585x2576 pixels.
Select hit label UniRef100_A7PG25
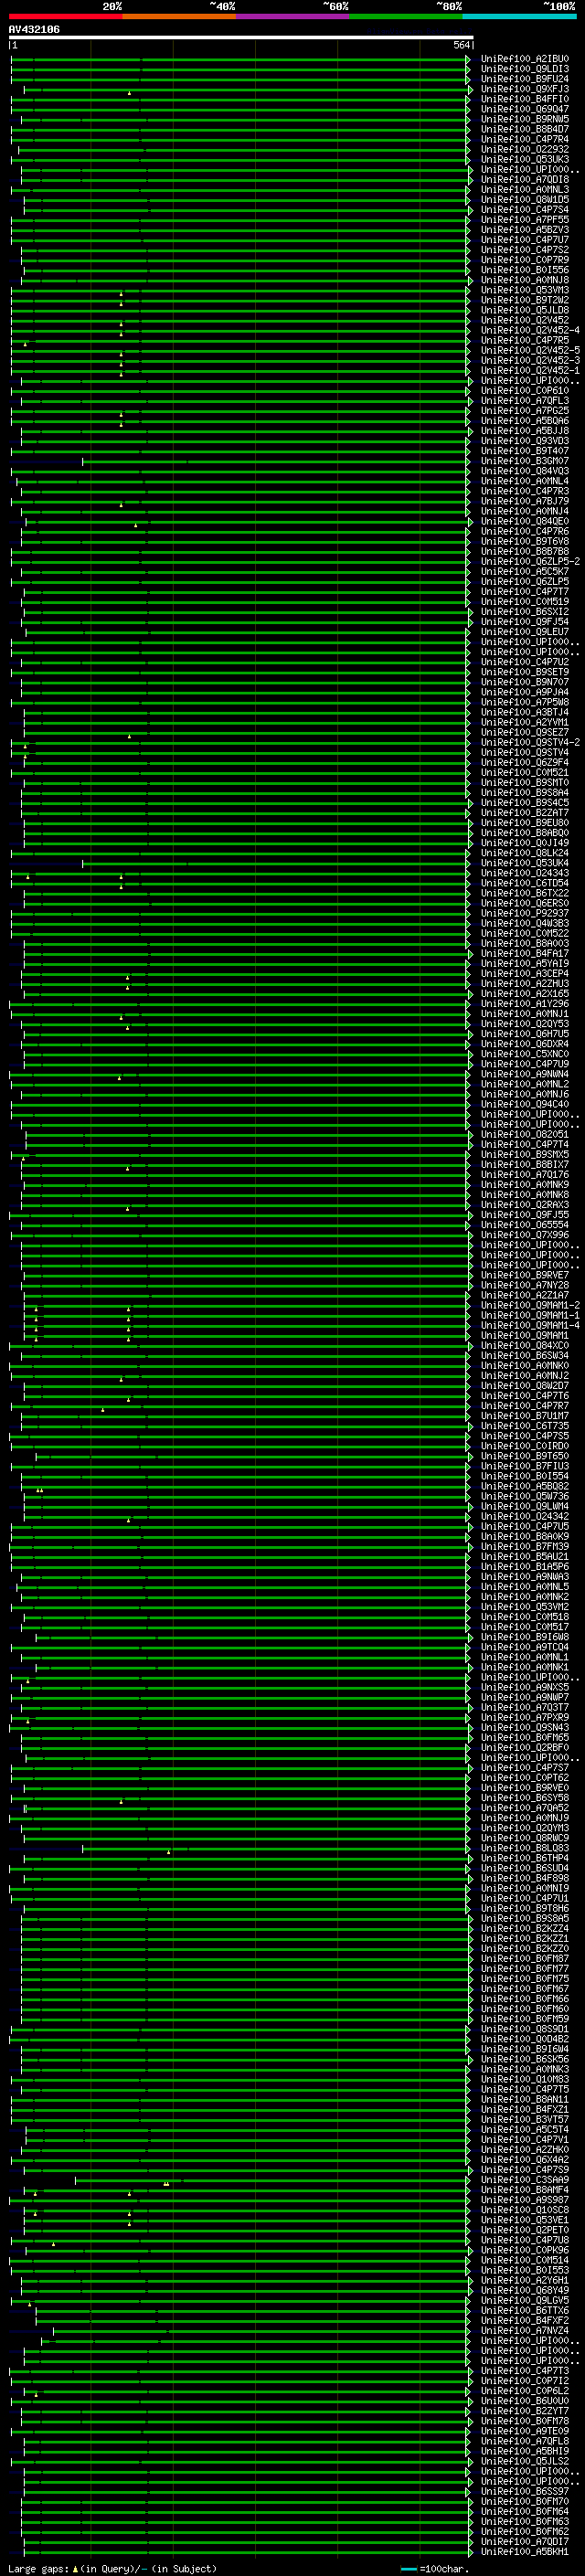525,410
